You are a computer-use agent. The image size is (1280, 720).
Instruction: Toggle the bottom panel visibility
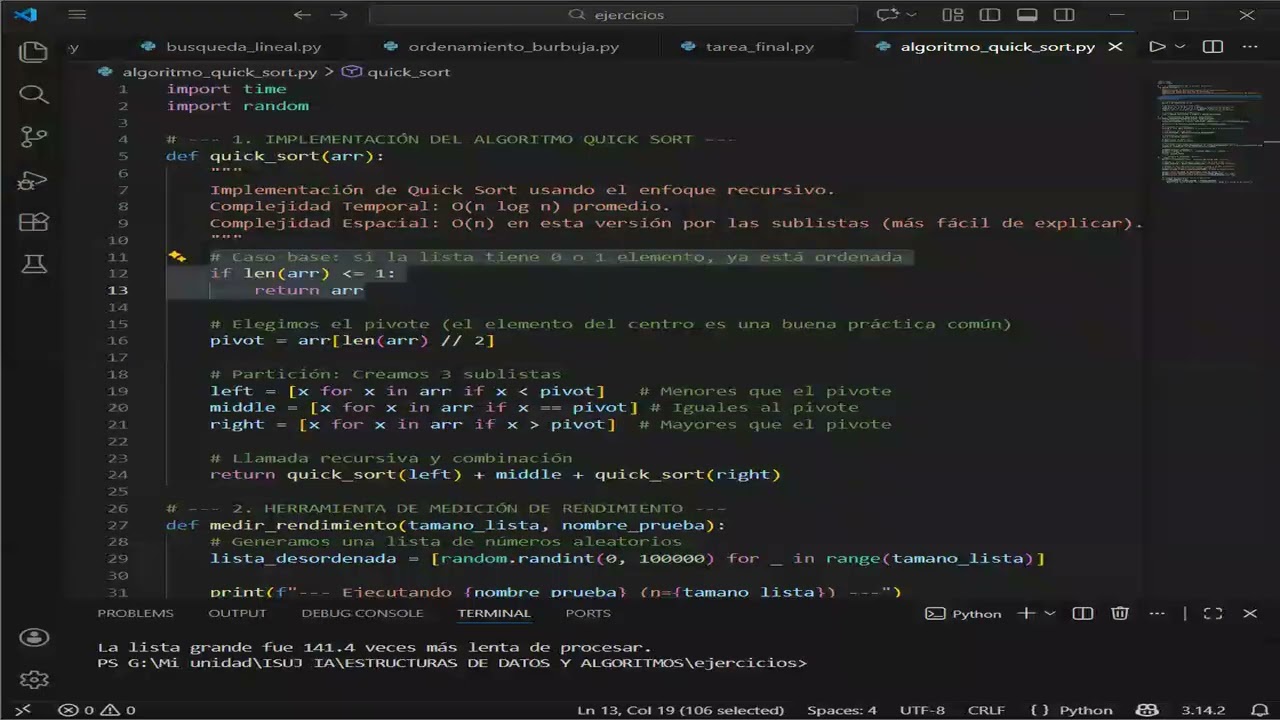(1027, 15)
